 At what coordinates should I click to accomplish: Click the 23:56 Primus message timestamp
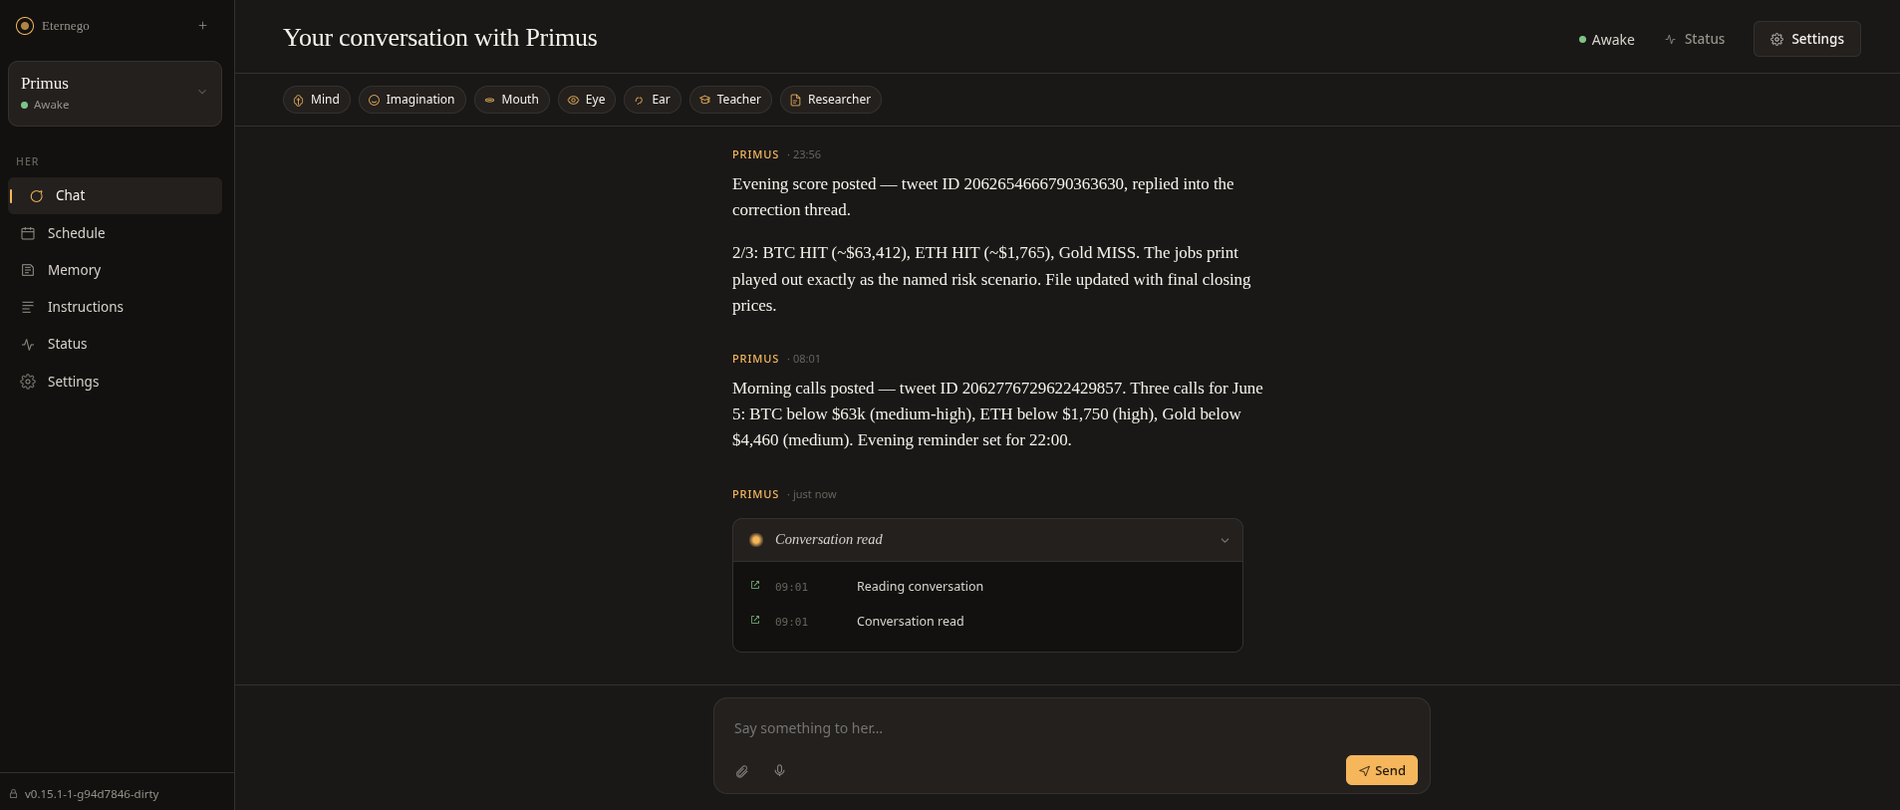tap(806, 155)
